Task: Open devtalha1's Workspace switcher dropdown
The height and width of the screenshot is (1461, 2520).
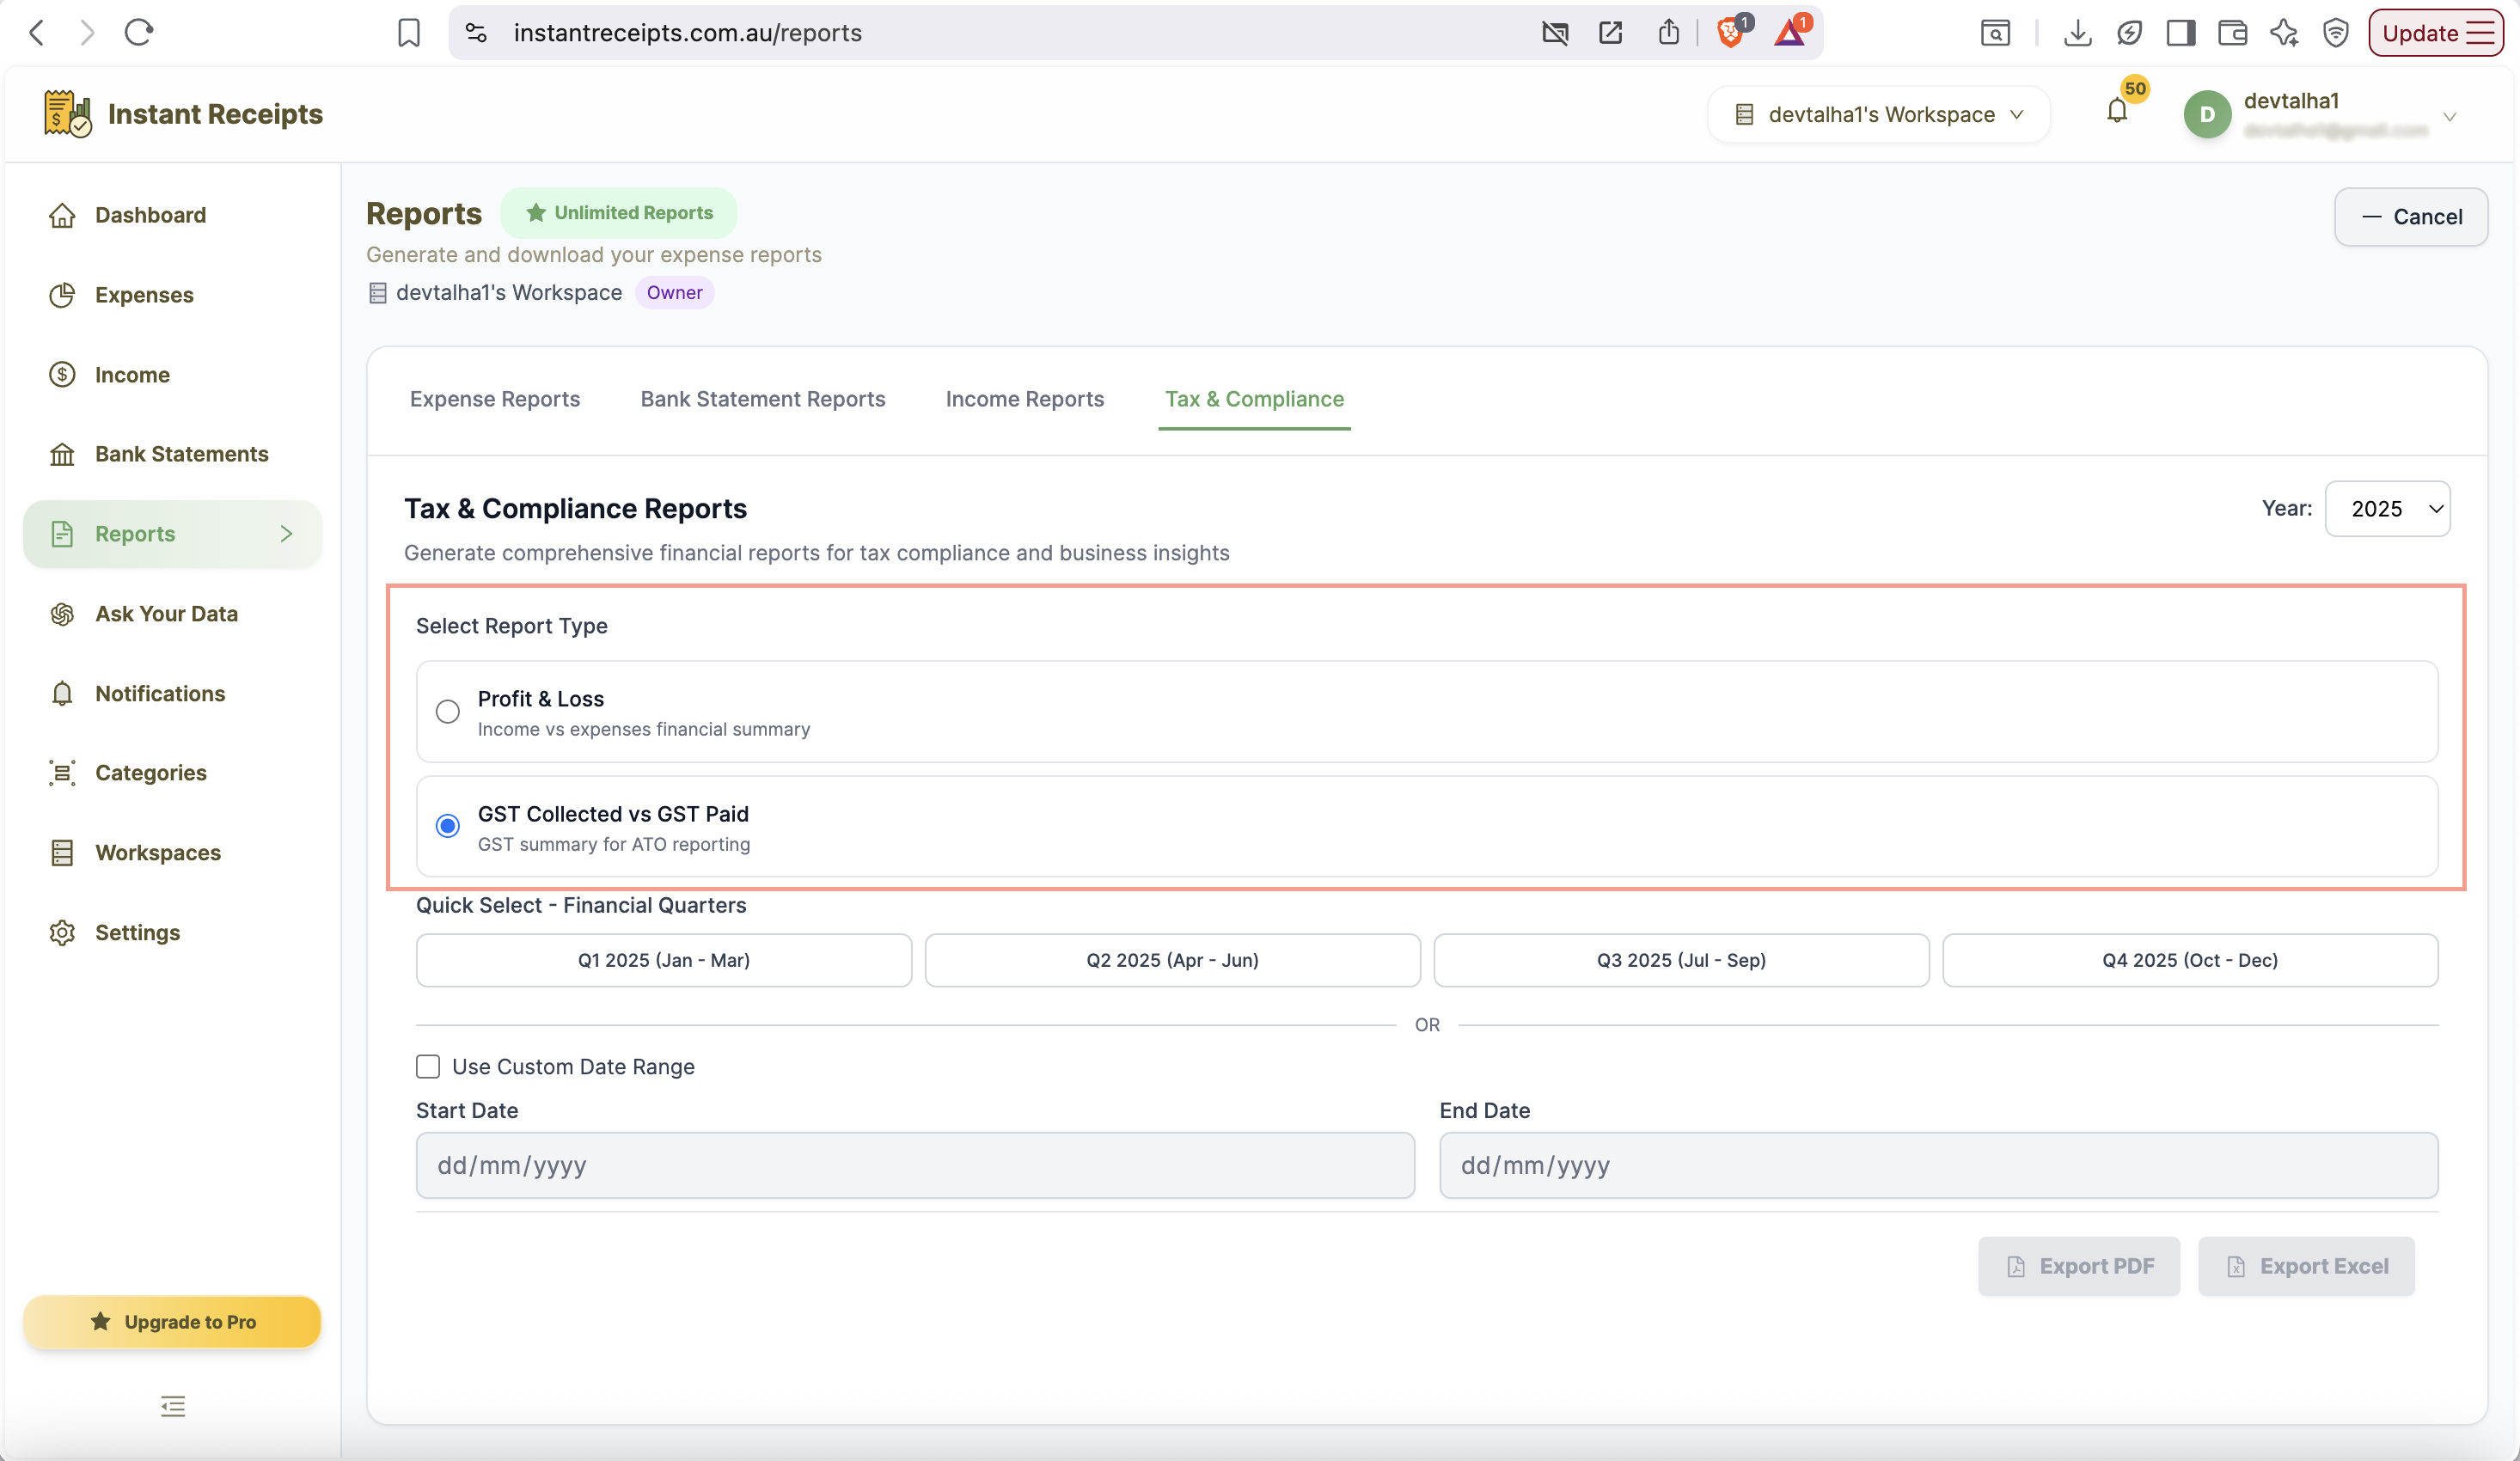Action: (x=1879, y=114)
